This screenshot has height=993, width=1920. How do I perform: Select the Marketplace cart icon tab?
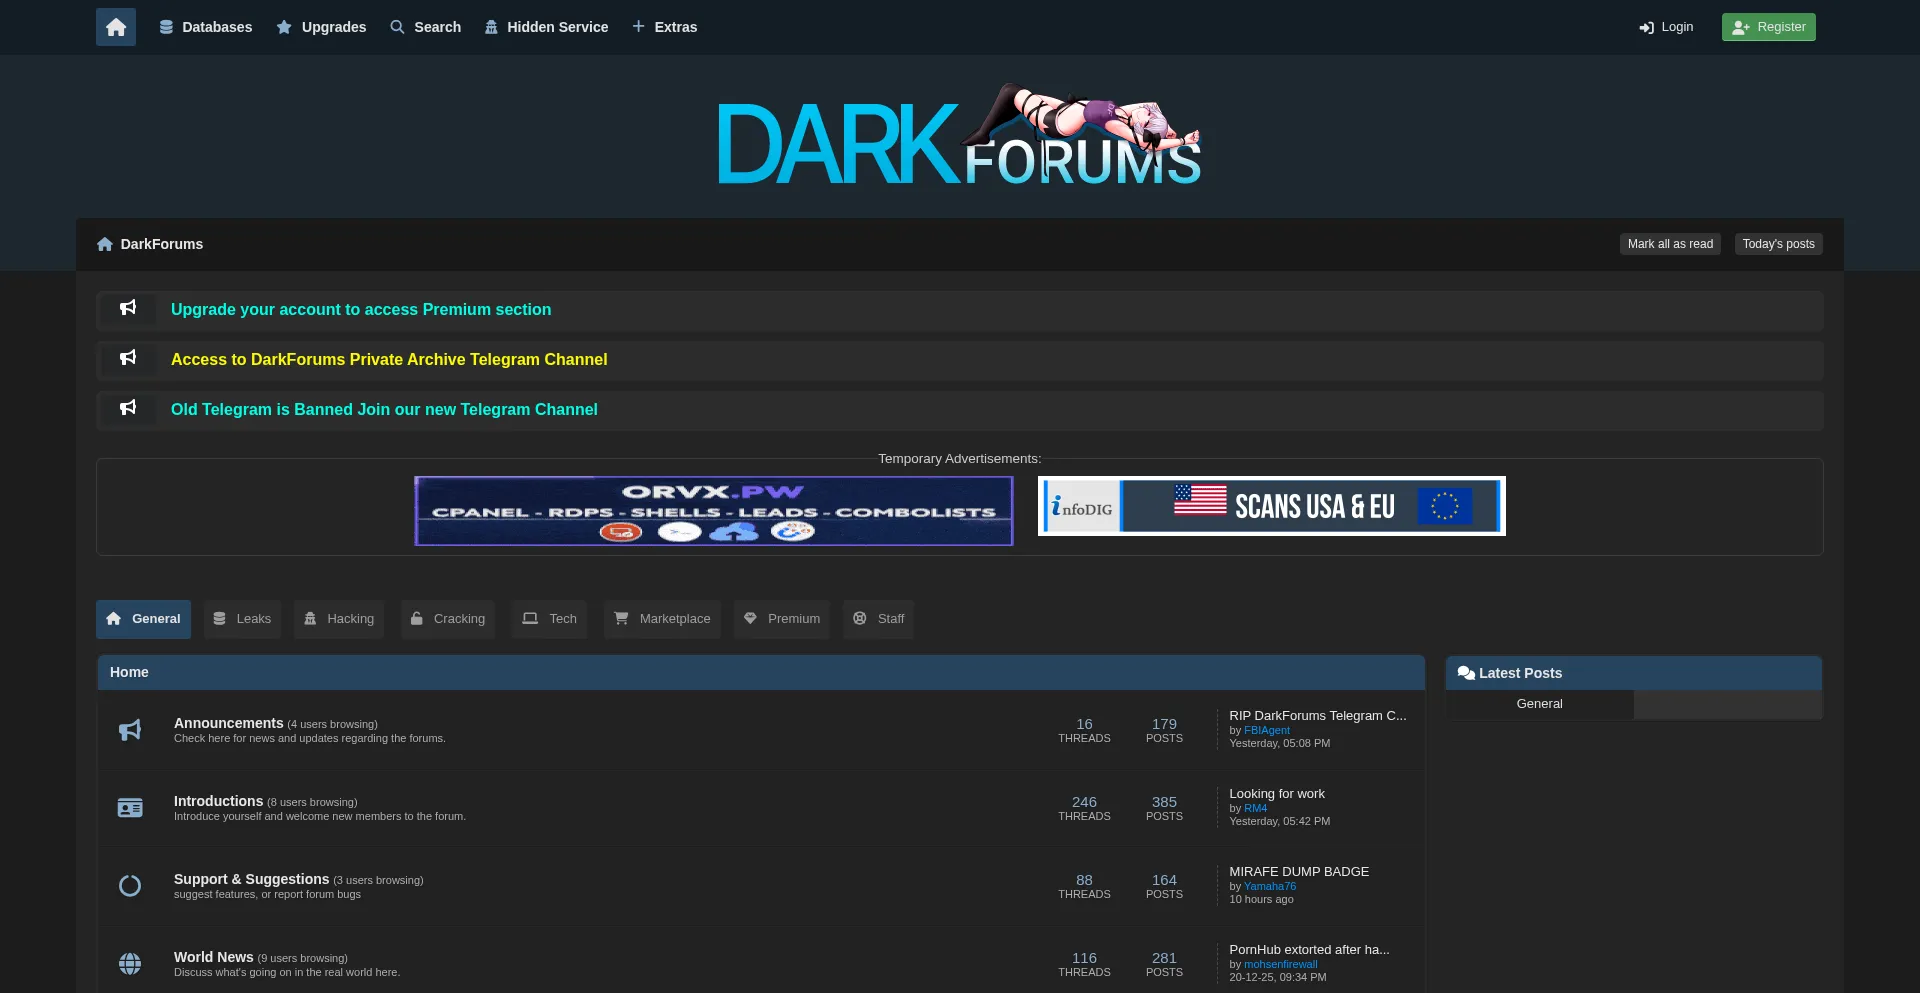tap(621, 618)
